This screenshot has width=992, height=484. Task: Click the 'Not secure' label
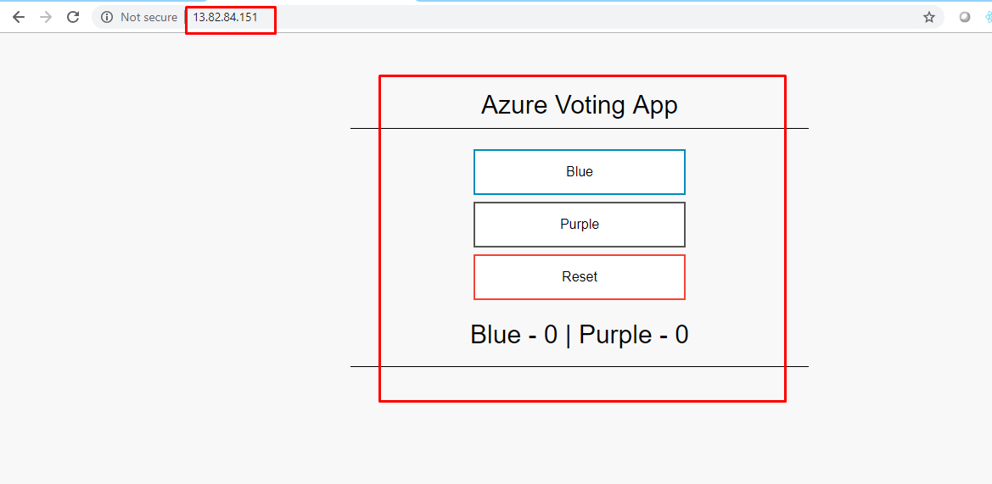149,18
